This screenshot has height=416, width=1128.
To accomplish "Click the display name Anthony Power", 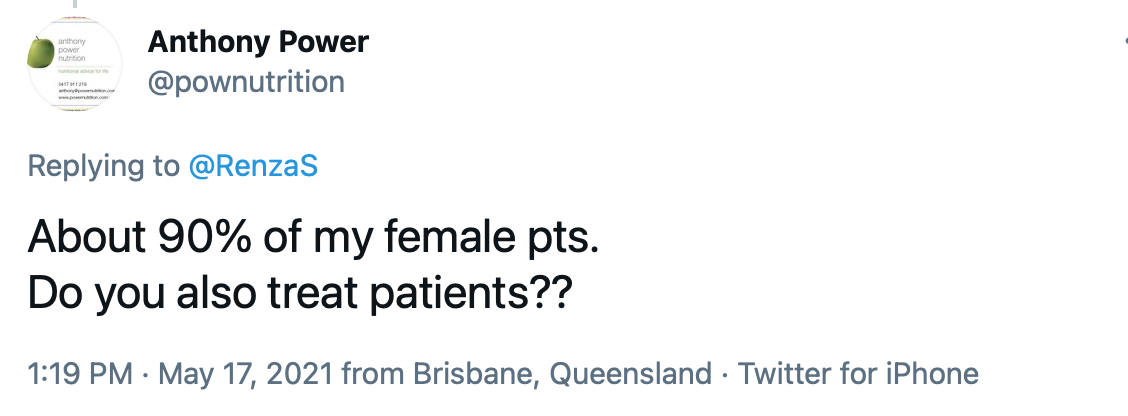I will 258,42.
